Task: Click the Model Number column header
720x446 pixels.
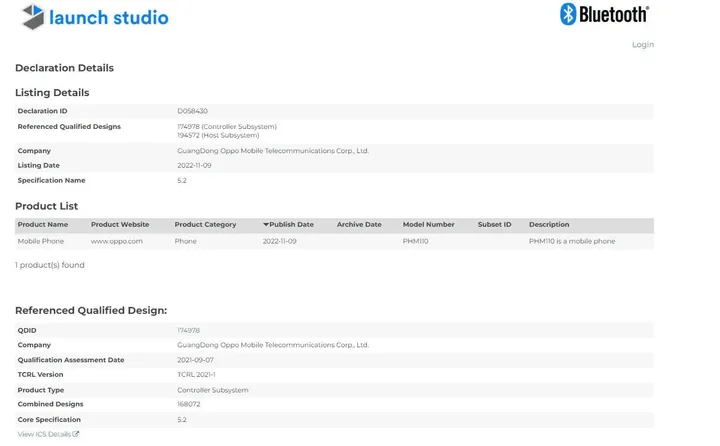Action: tap(428, 225)
